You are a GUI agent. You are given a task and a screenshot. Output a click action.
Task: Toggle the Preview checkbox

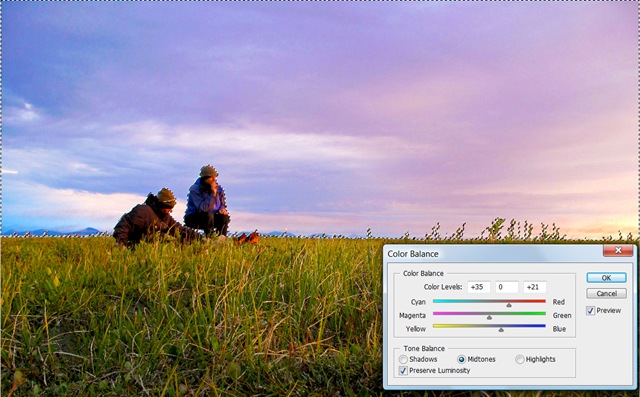pyautogui.click(x=590, y=311)
